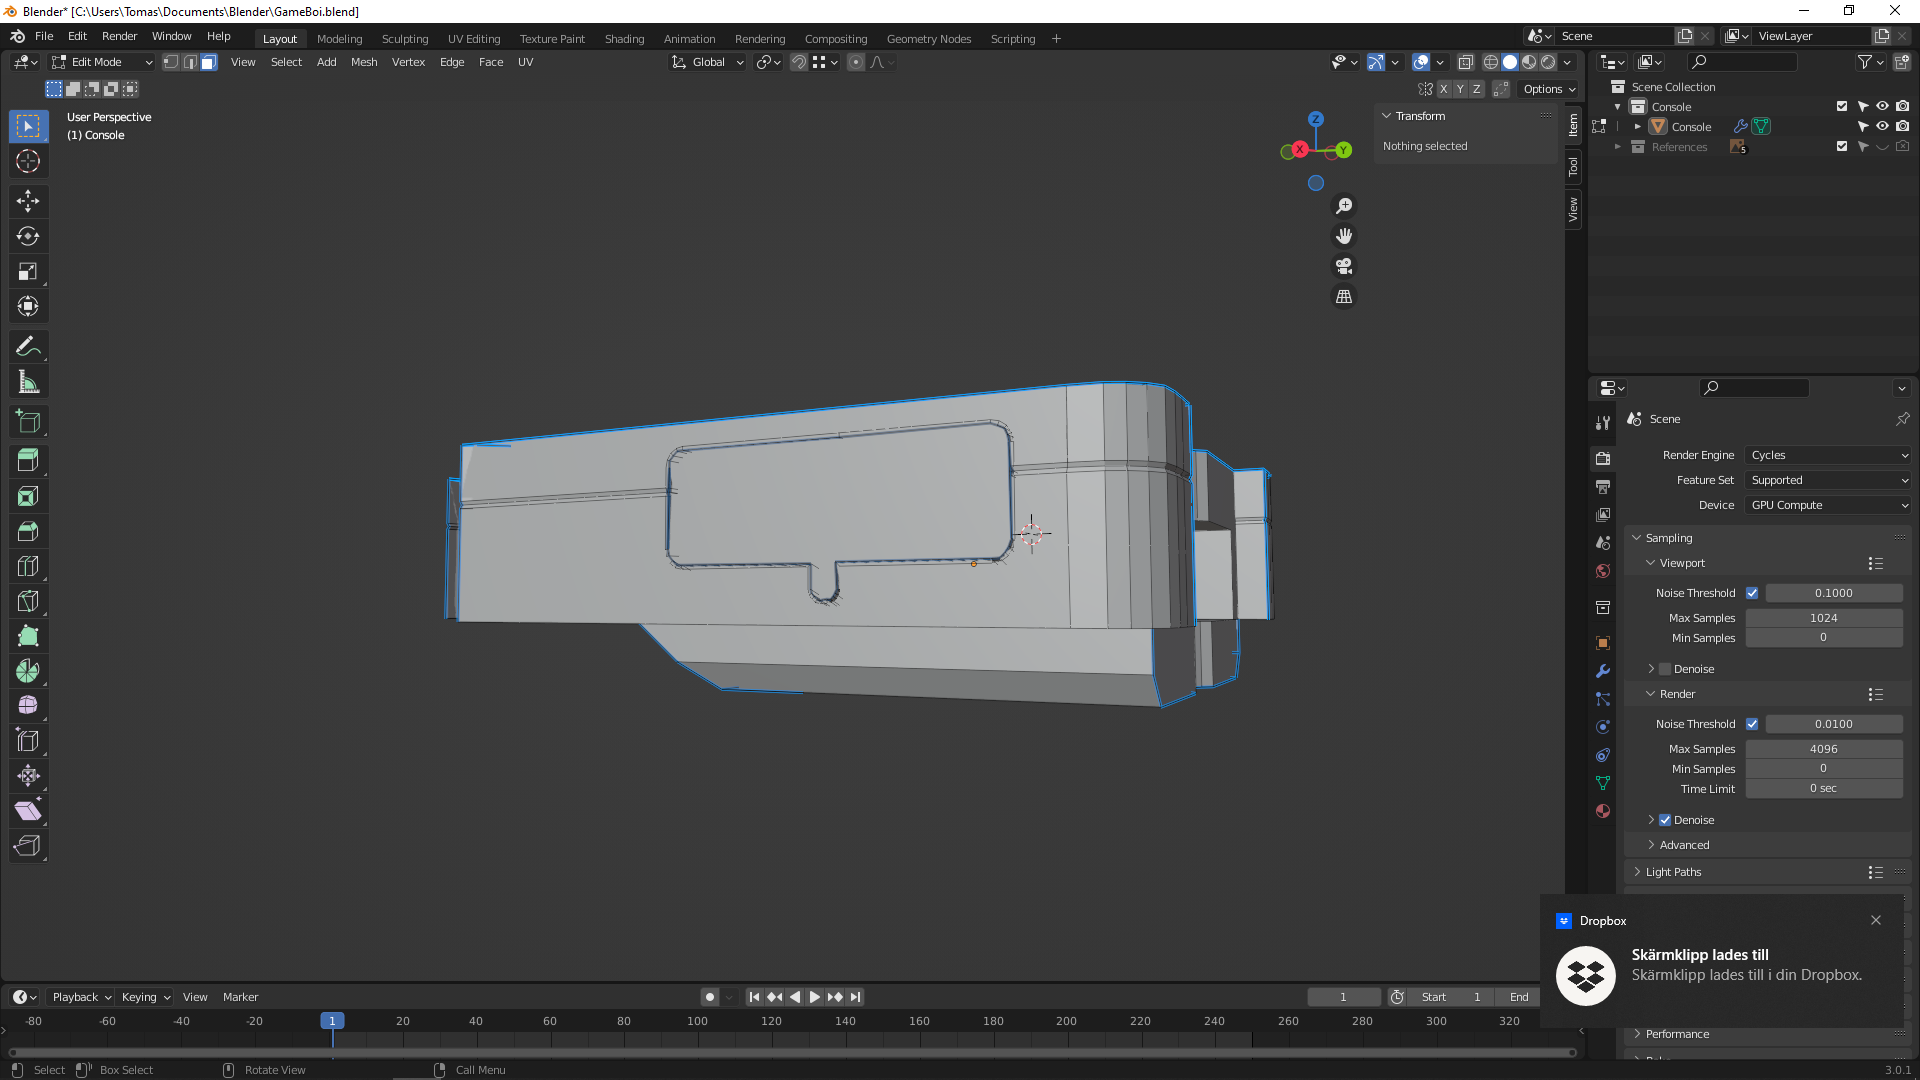The height and width of the screenshot is (1080, 1920).
Task: Uncheck the Render Denoise checkbox
Action: (1665, 820)
